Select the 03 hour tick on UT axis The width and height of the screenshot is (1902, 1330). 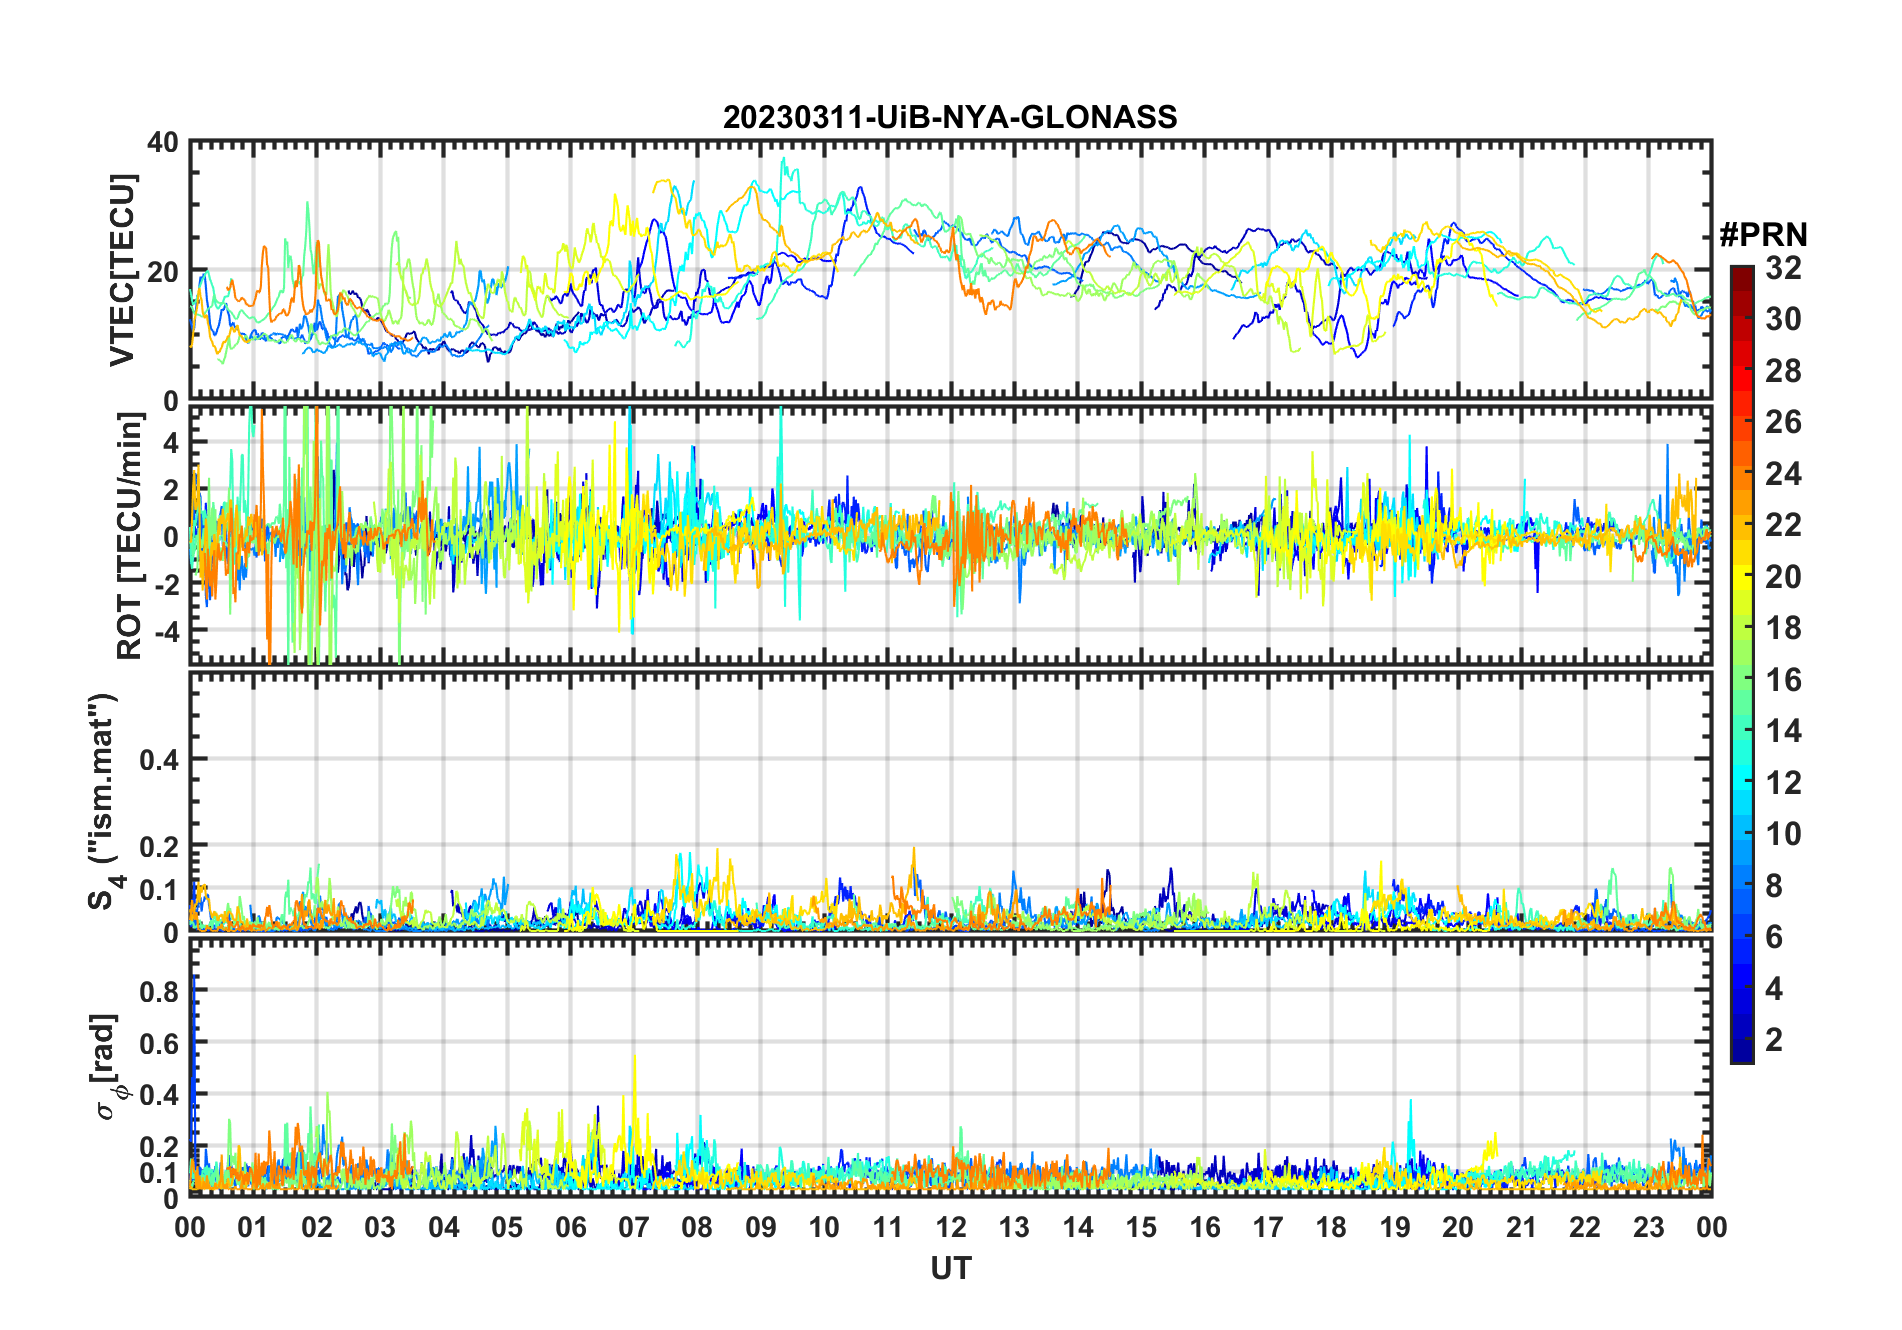click(380, 1228)
